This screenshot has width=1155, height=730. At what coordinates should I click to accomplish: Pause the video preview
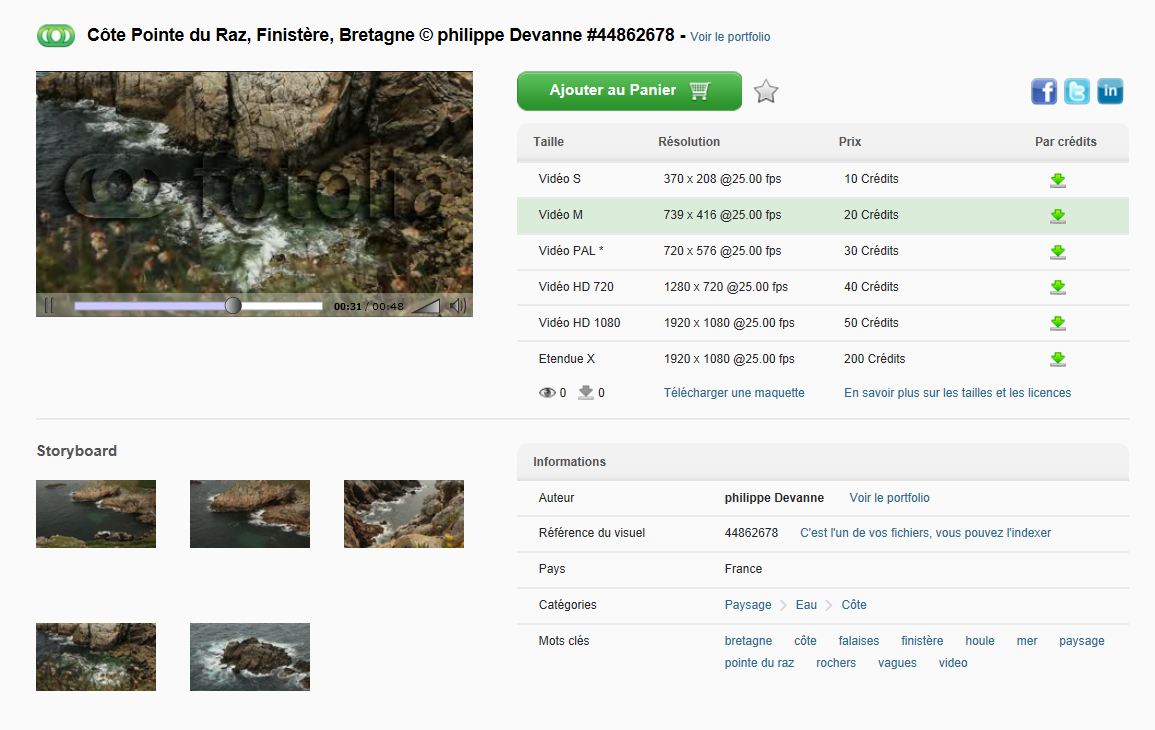[49, 306]
